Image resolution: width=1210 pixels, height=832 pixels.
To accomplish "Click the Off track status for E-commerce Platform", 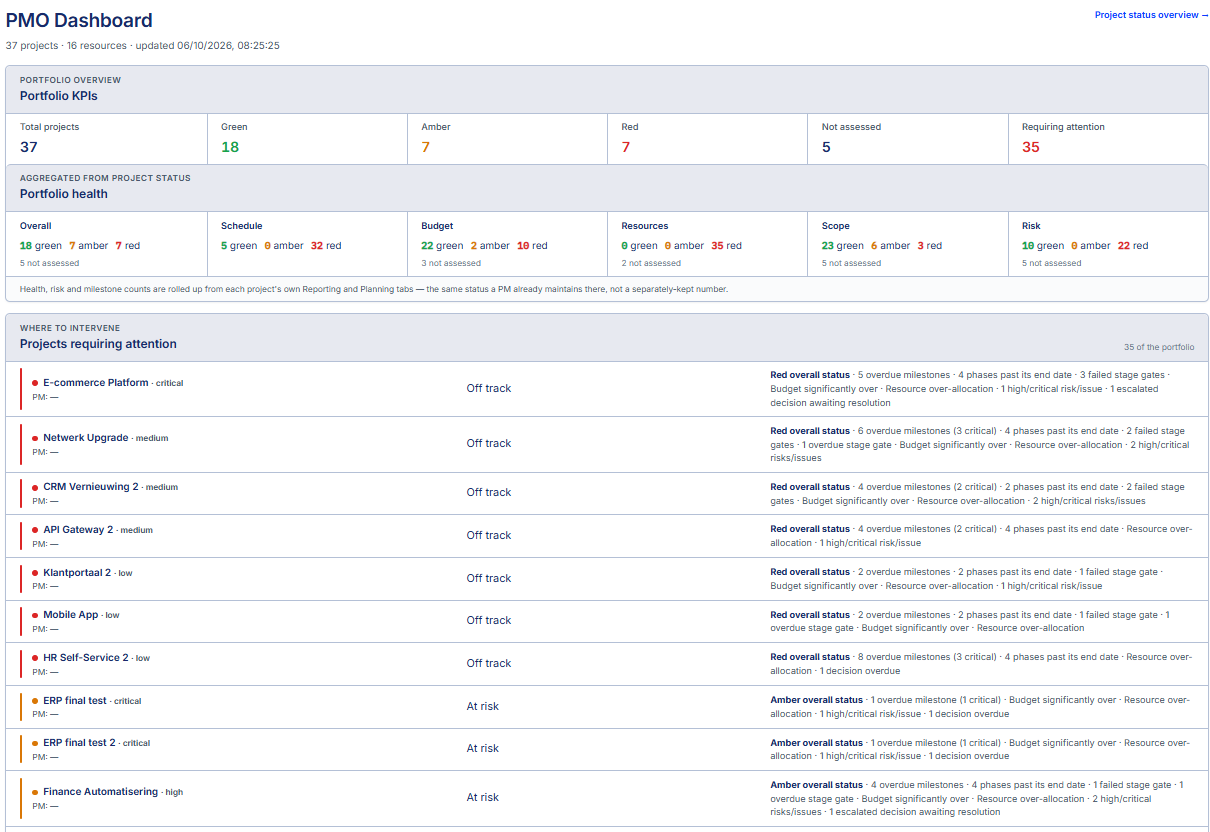I will click(x=489, y=389).
